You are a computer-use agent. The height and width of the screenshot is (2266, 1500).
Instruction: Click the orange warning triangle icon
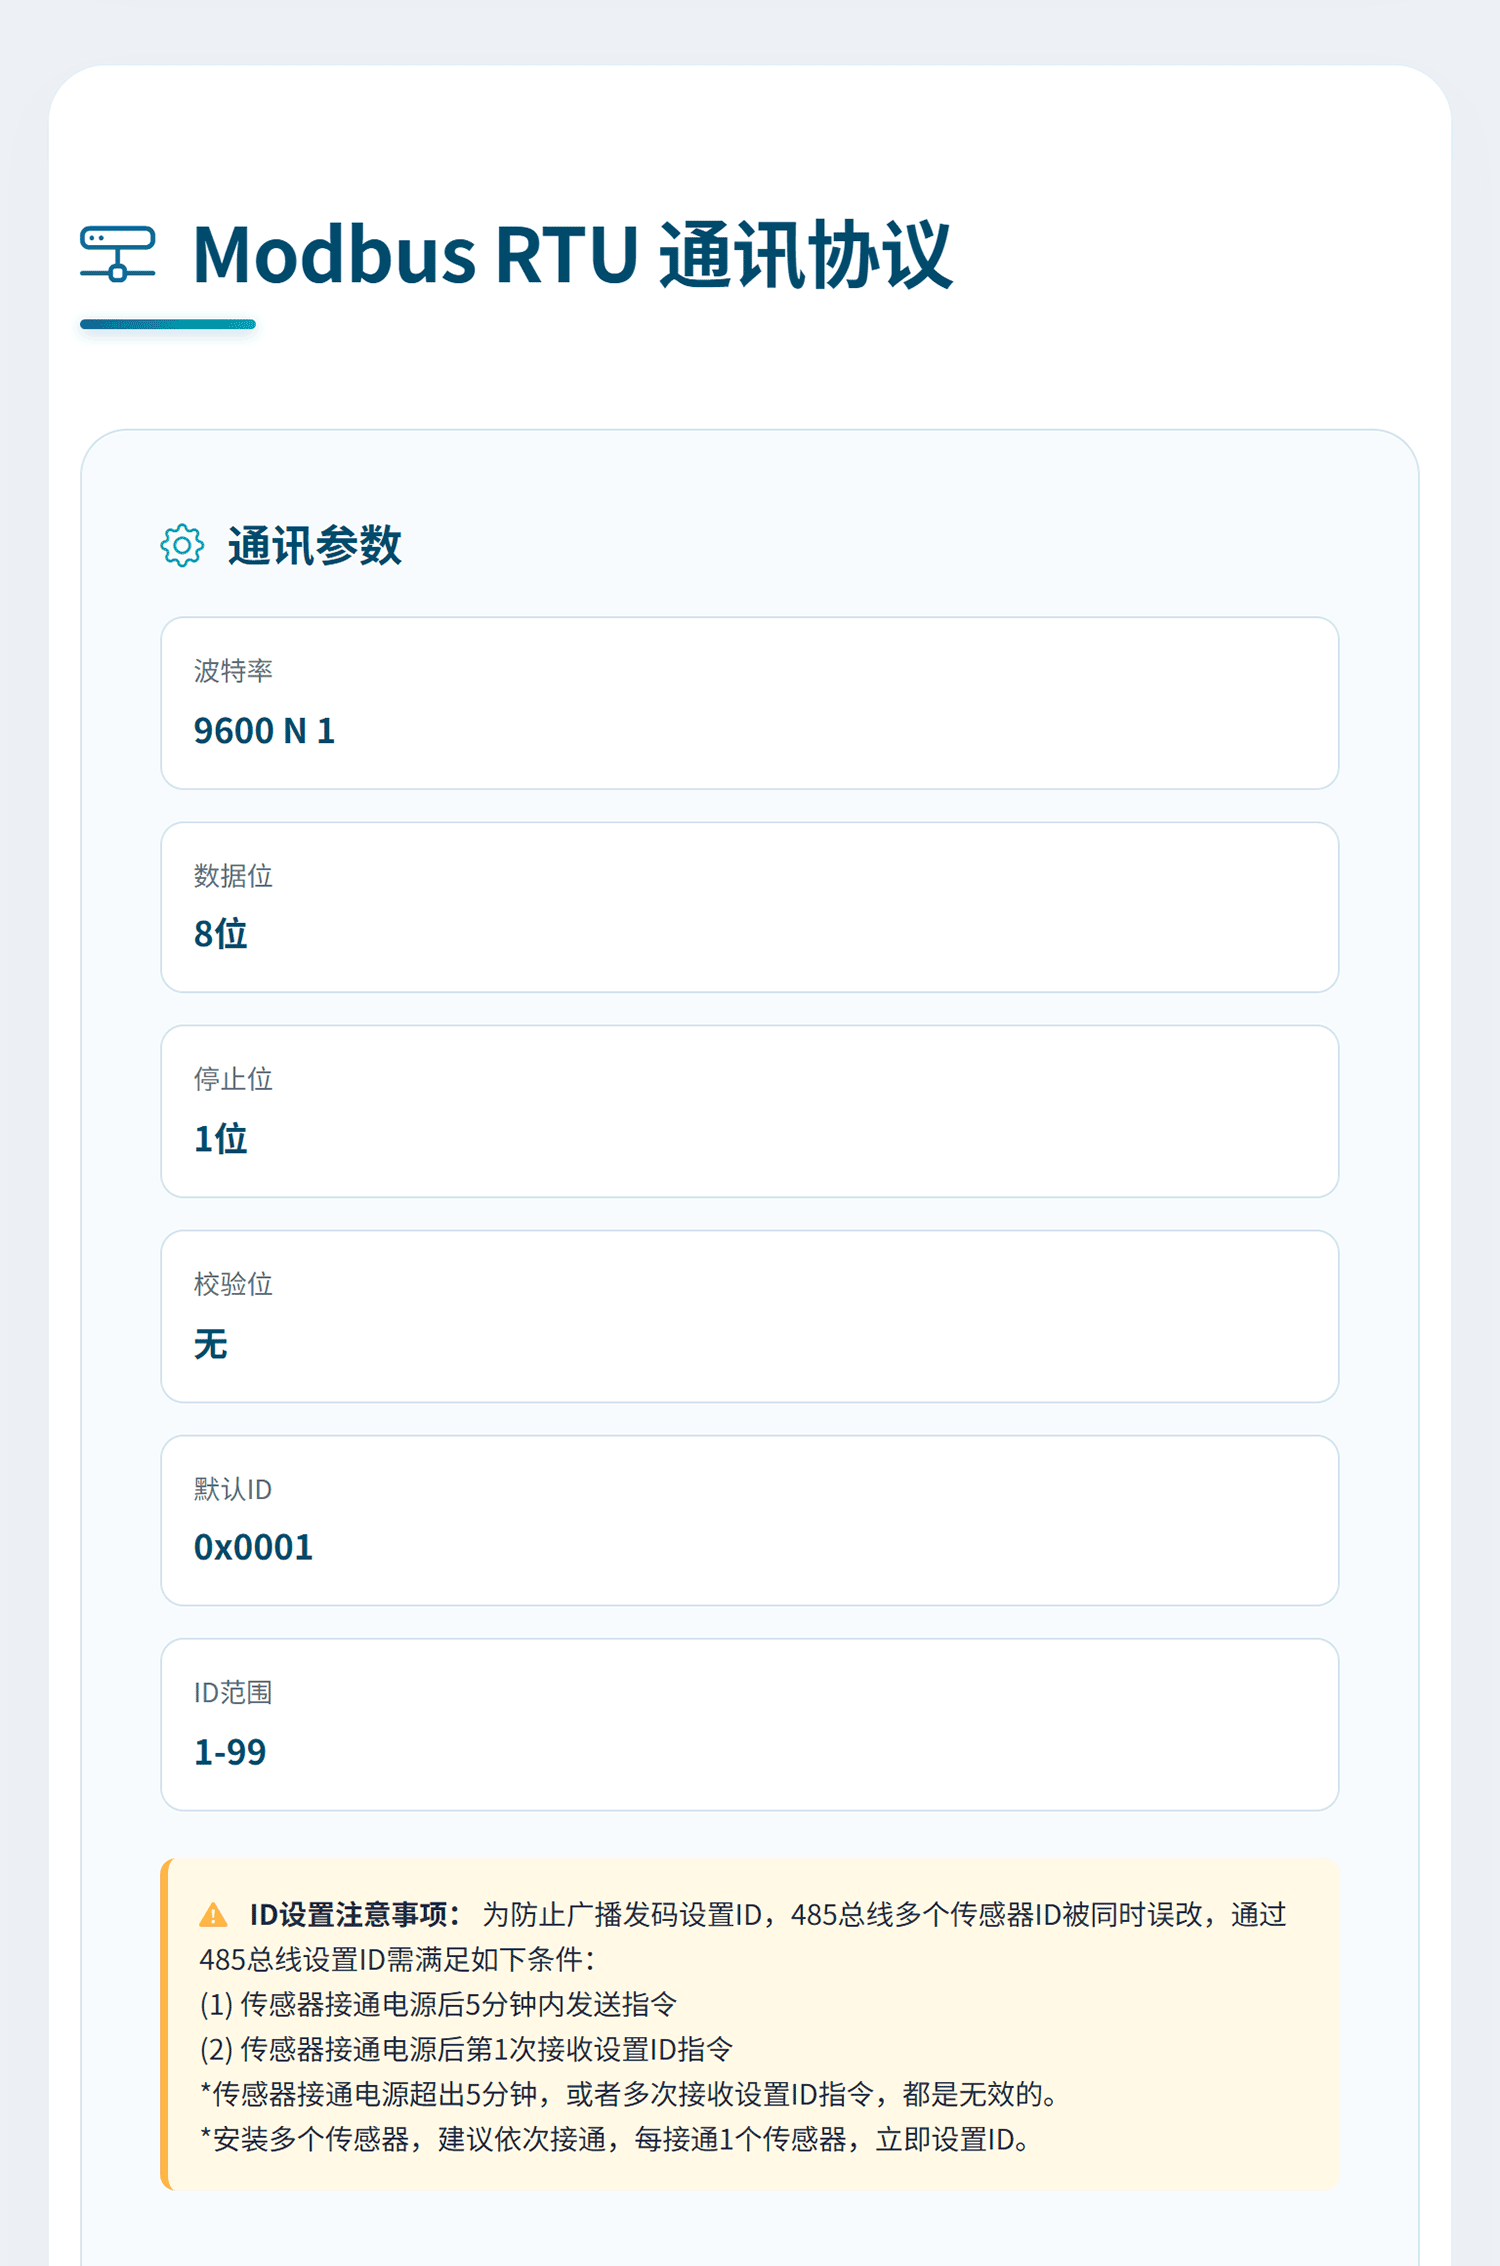pyautogui.click(x=213, y=1915)
